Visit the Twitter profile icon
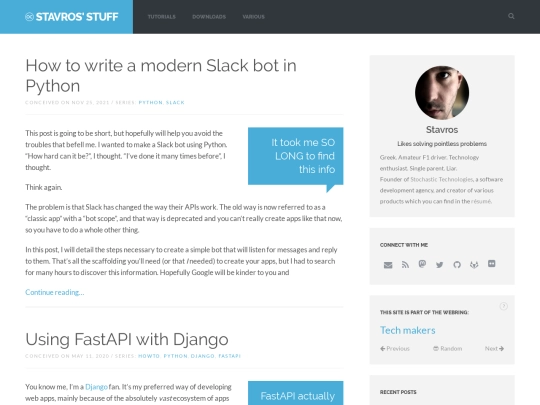This screenshot has height=405, width=540. coord(439,264)
